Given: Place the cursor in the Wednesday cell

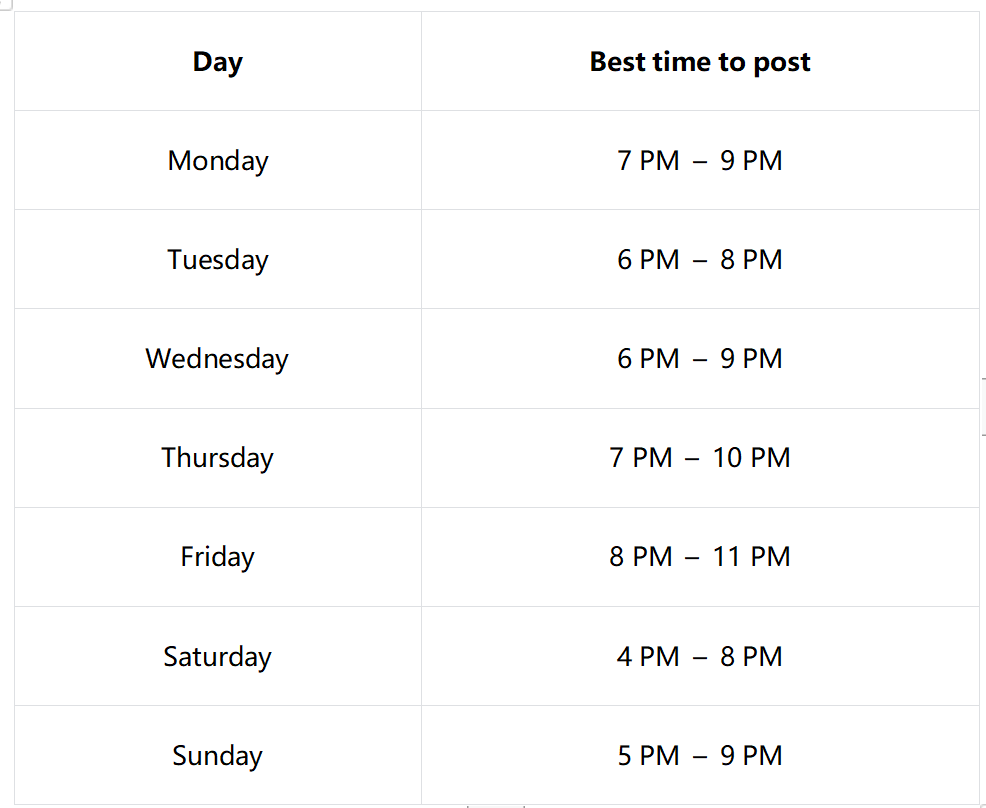Looking at the screenshot, I should pos(217,359).
